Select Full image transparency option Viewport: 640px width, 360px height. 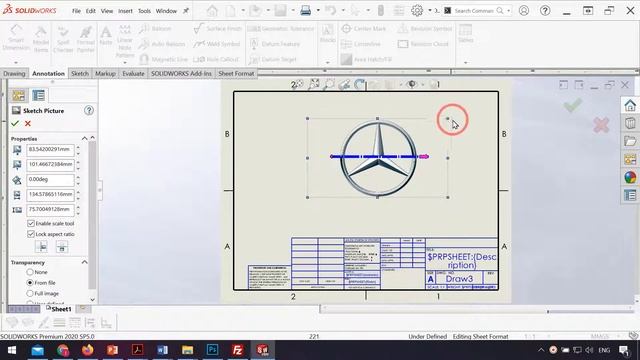pyautogui.click(x=30, y=293)
